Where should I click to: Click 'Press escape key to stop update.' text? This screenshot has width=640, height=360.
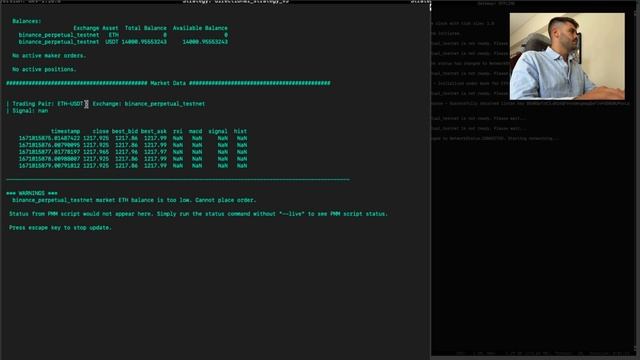[60, 228]
